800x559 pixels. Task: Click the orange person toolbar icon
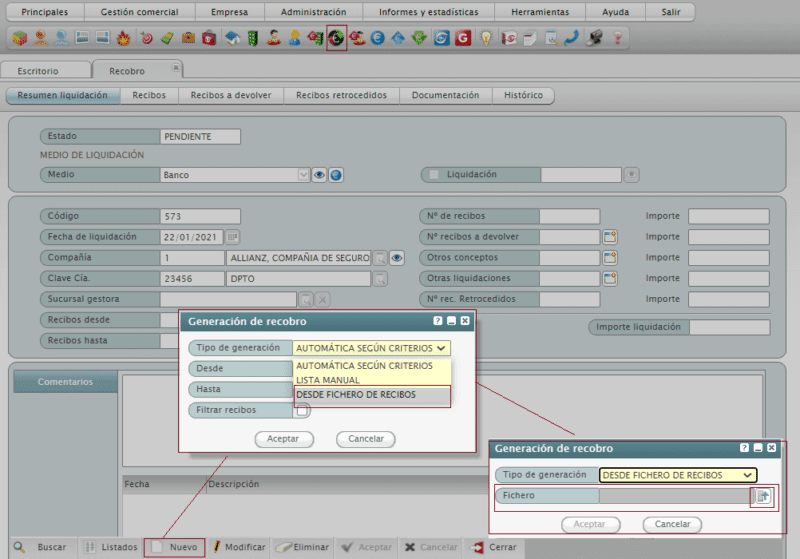41,38
